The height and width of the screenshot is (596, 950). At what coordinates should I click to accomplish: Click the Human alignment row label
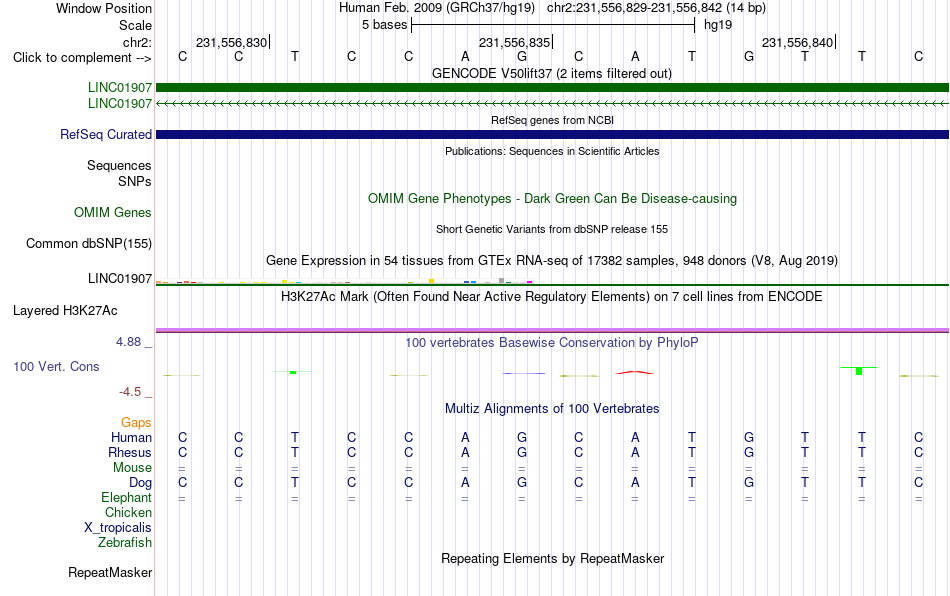pyautogui.click(x=131, y=437)
